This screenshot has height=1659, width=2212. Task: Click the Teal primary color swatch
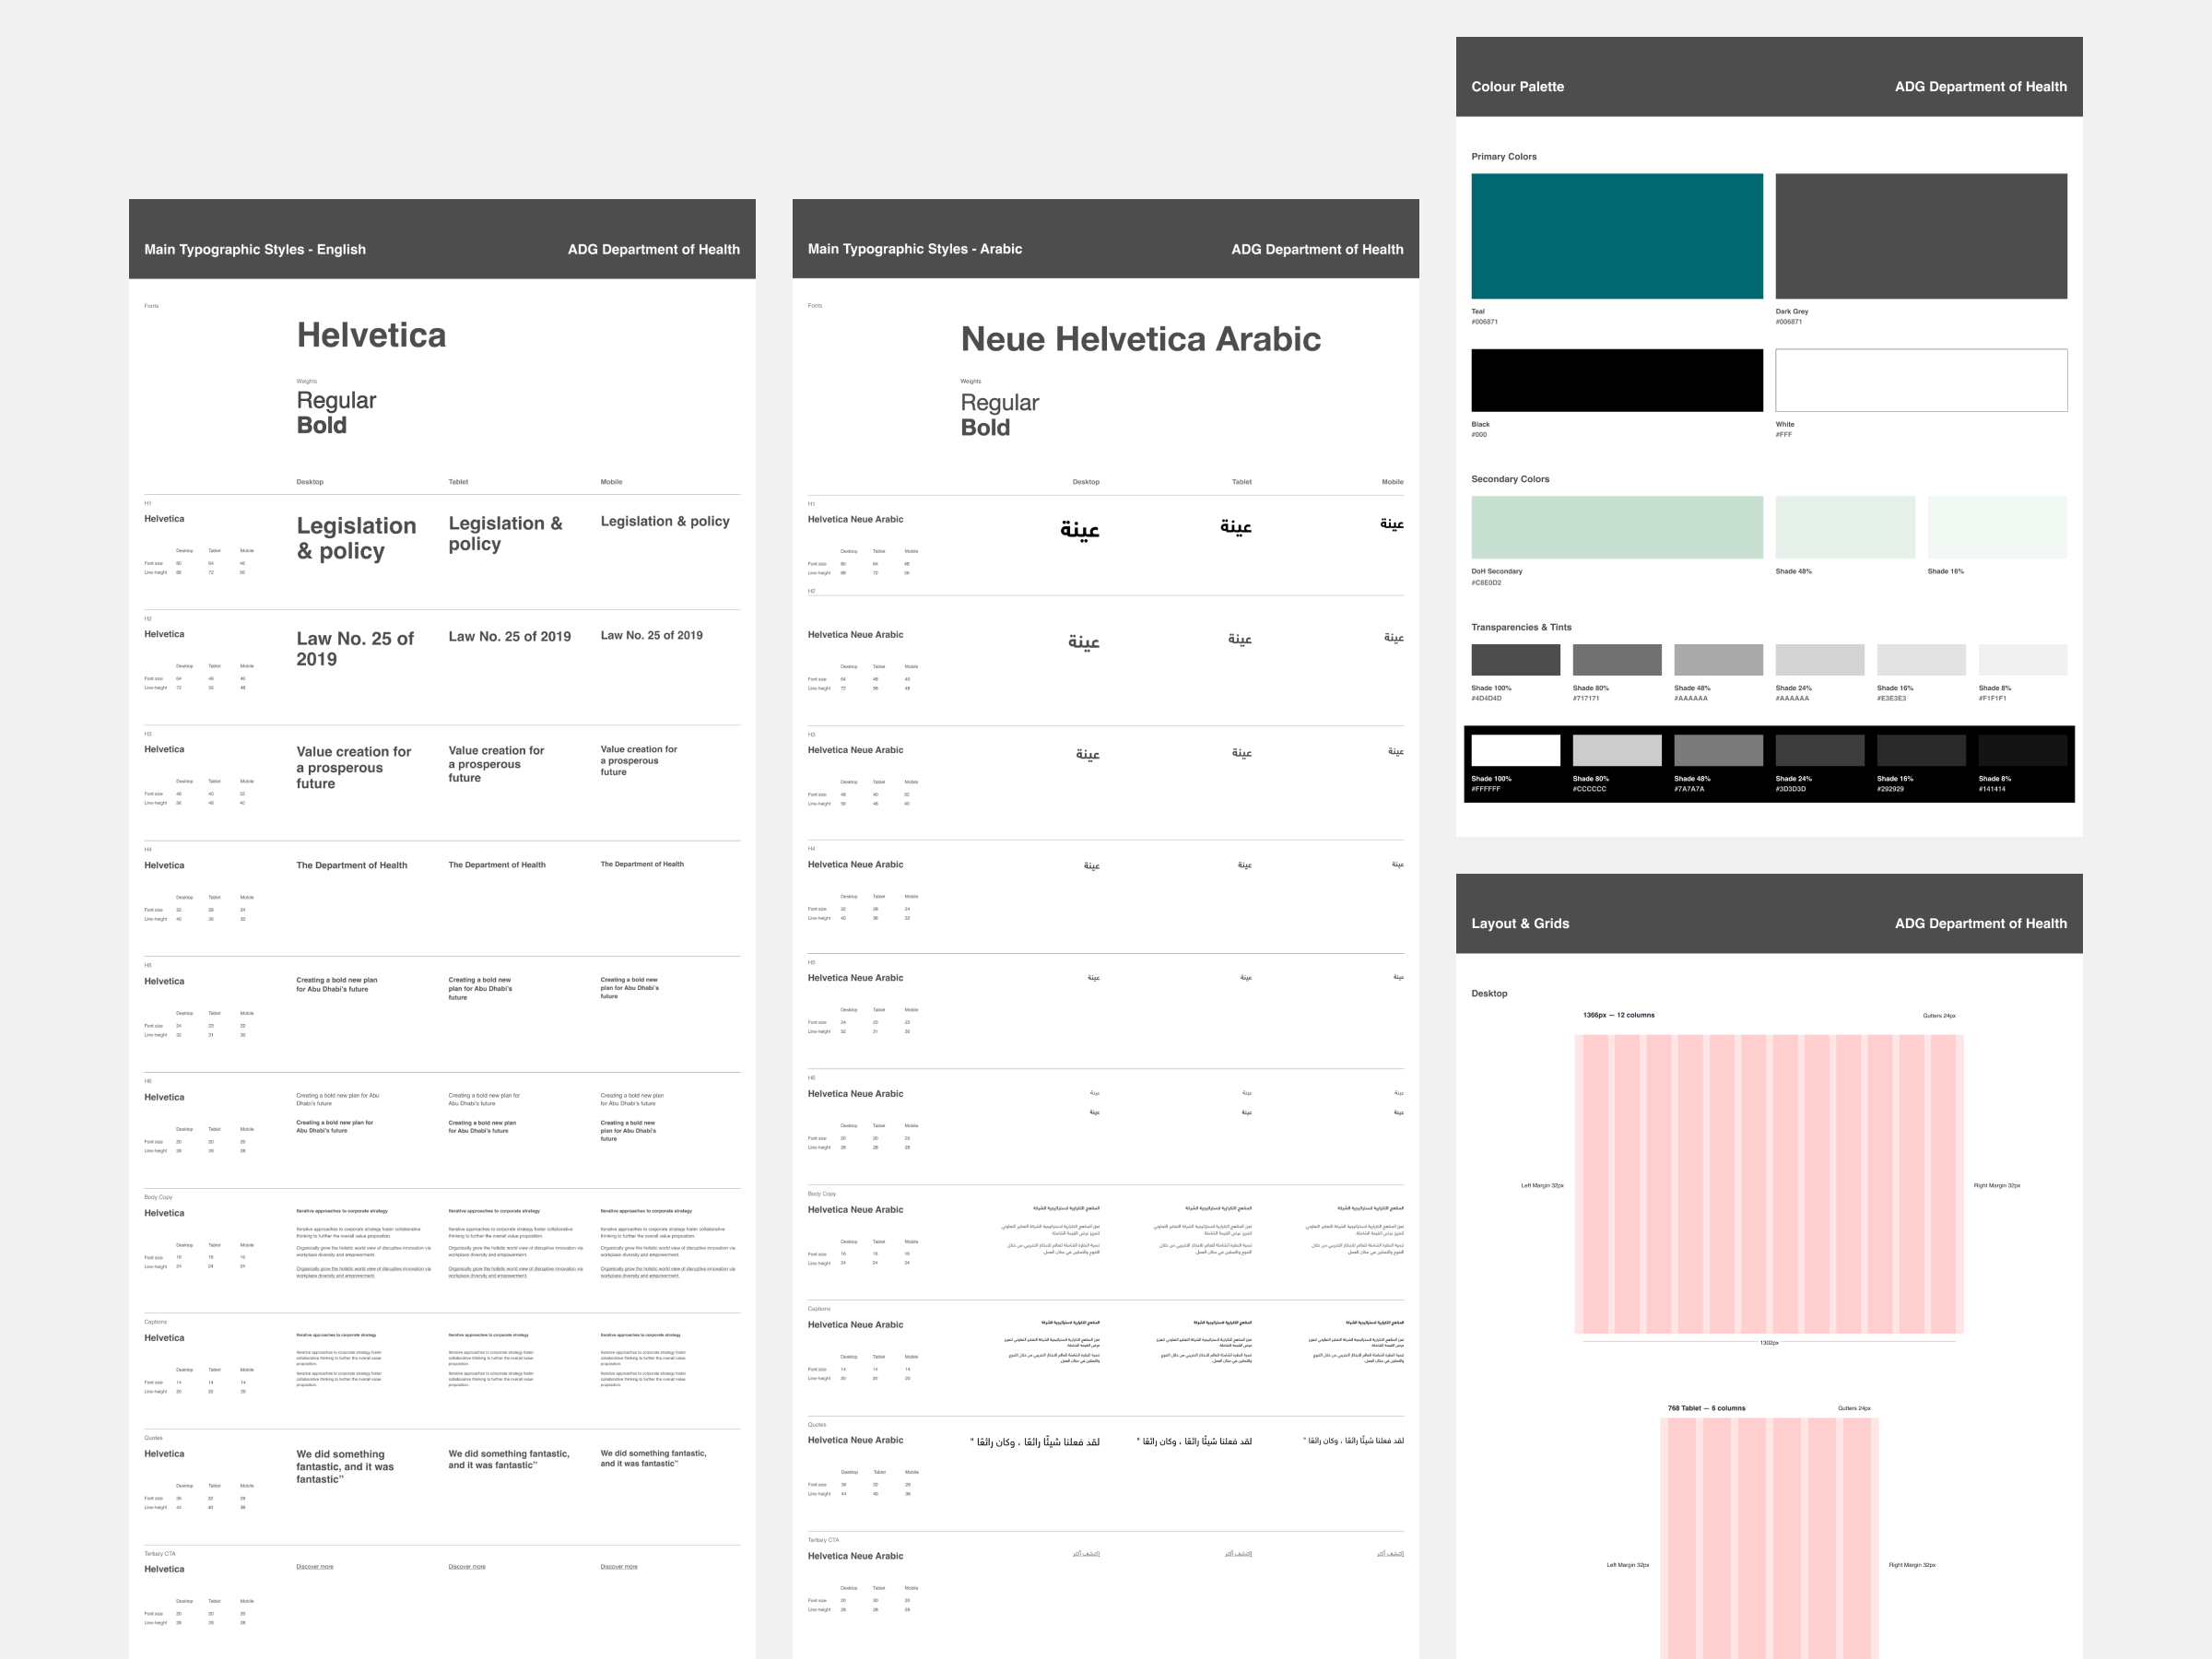point(1616,236)
